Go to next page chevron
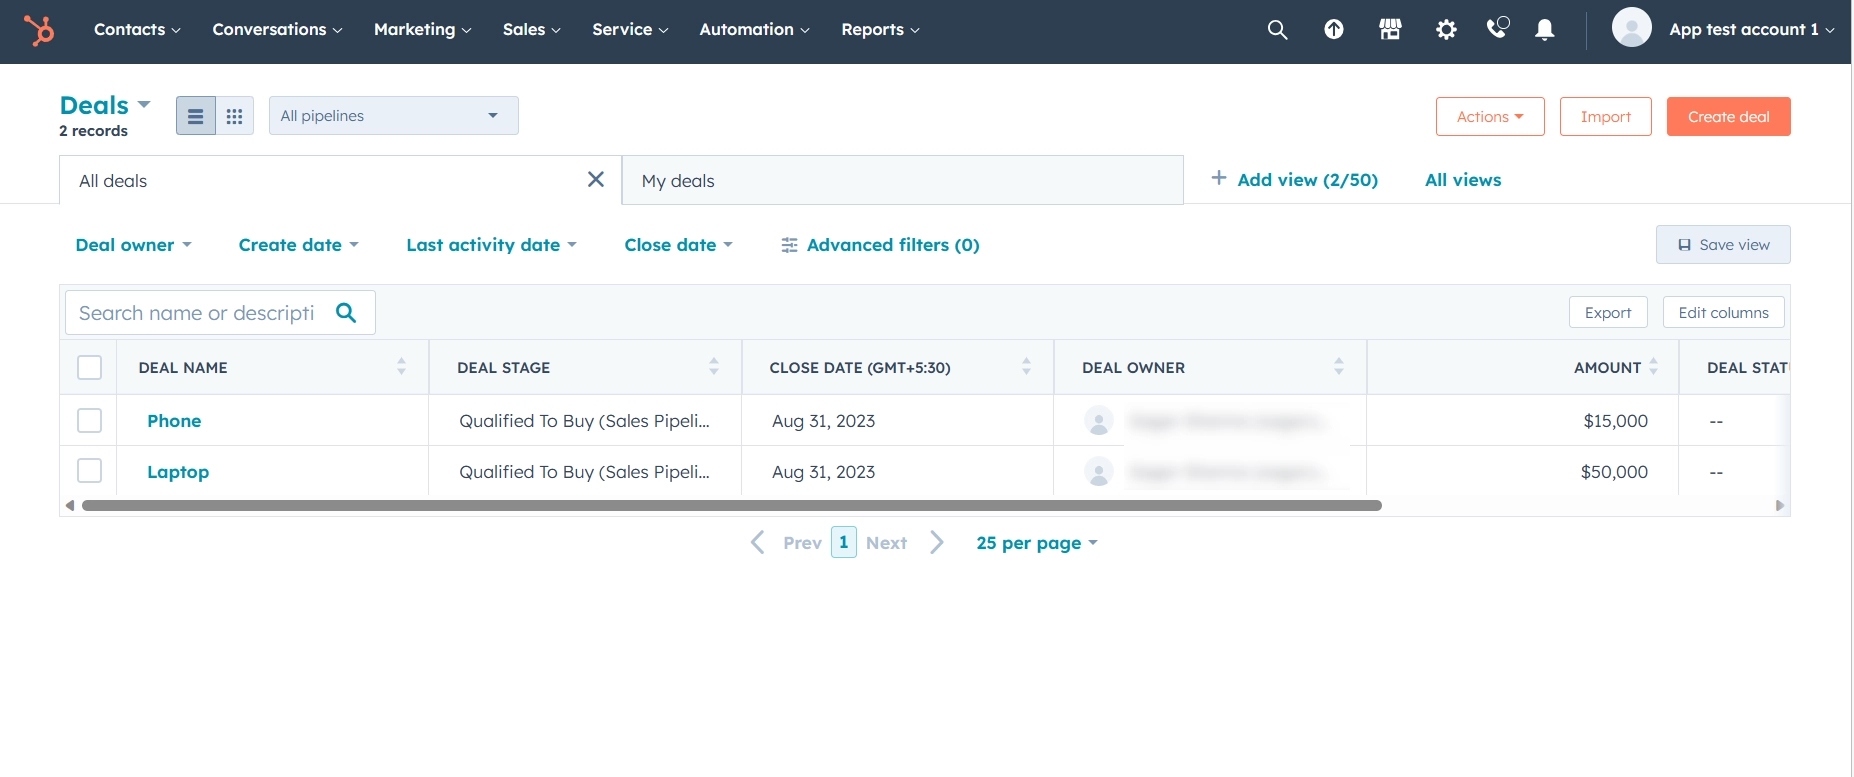 point(937,542)
